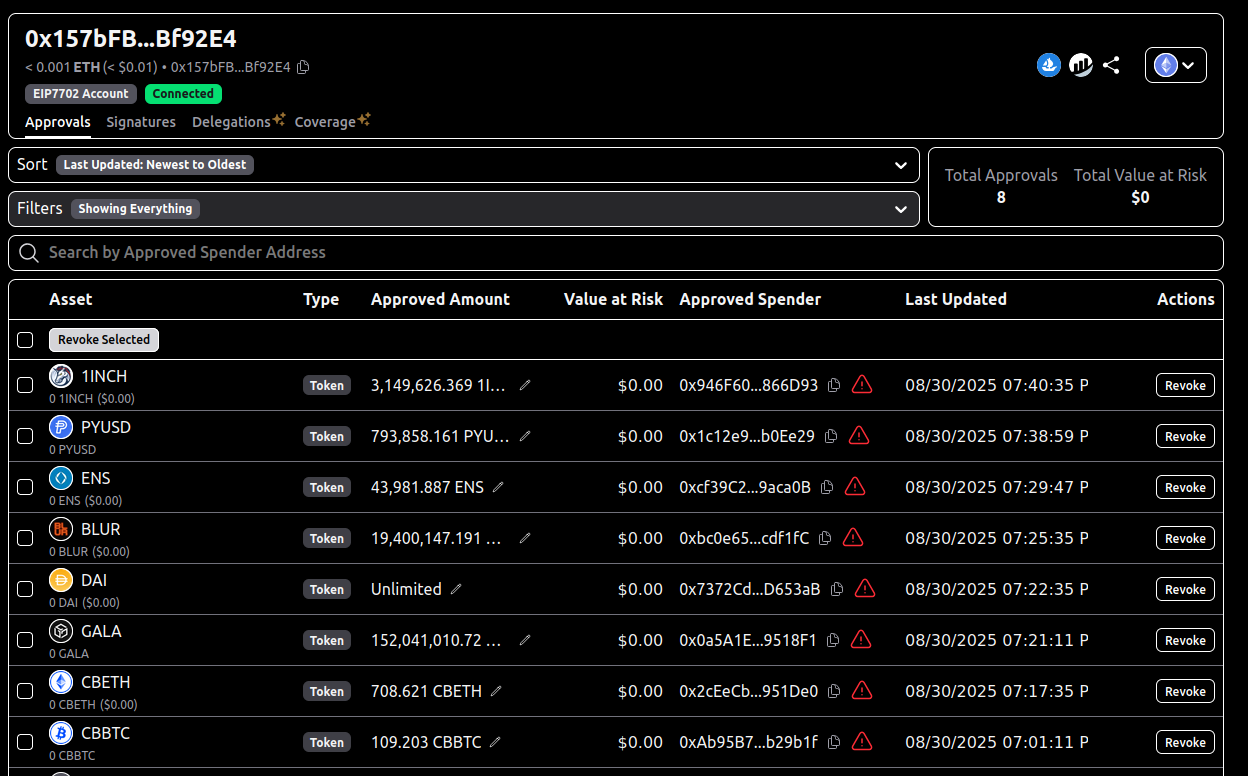Click the Etherscan block explorer icon
Viewport: 1248px width, 776px height.
click(x=1081, y=65)
